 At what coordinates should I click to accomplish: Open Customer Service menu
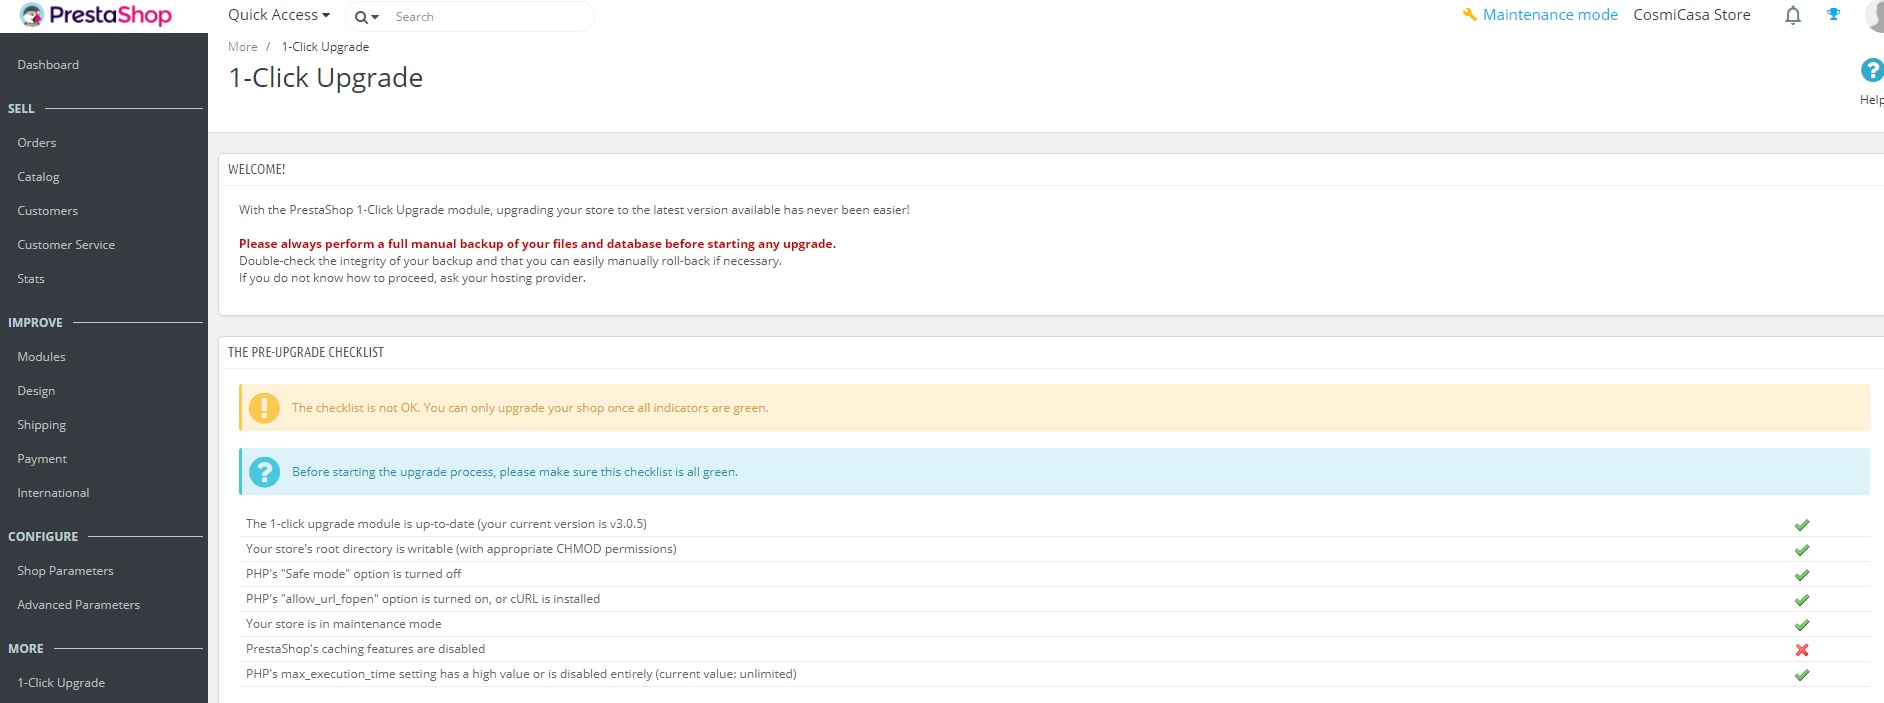click(x=66, y=245)
